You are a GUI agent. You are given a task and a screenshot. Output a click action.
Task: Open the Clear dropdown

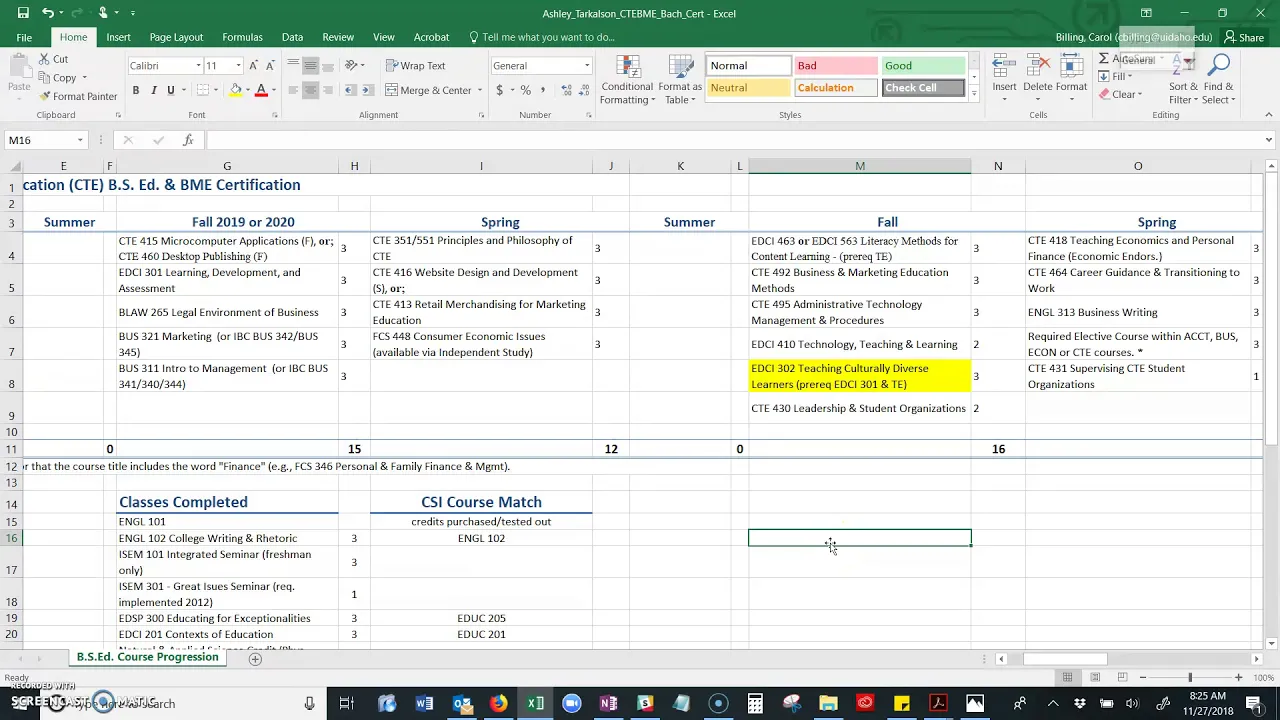[x=1120, y=95]
